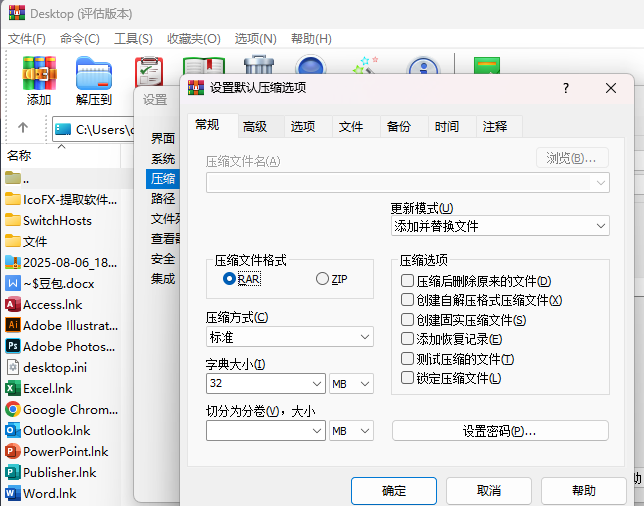Select the Outlook.lnk shortcut icon
This screenshot has height=506, width=644.
coord(13,430)
